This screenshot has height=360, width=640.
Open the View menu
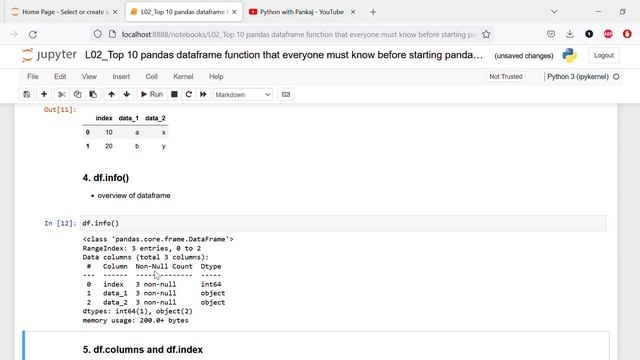[89, 77]
